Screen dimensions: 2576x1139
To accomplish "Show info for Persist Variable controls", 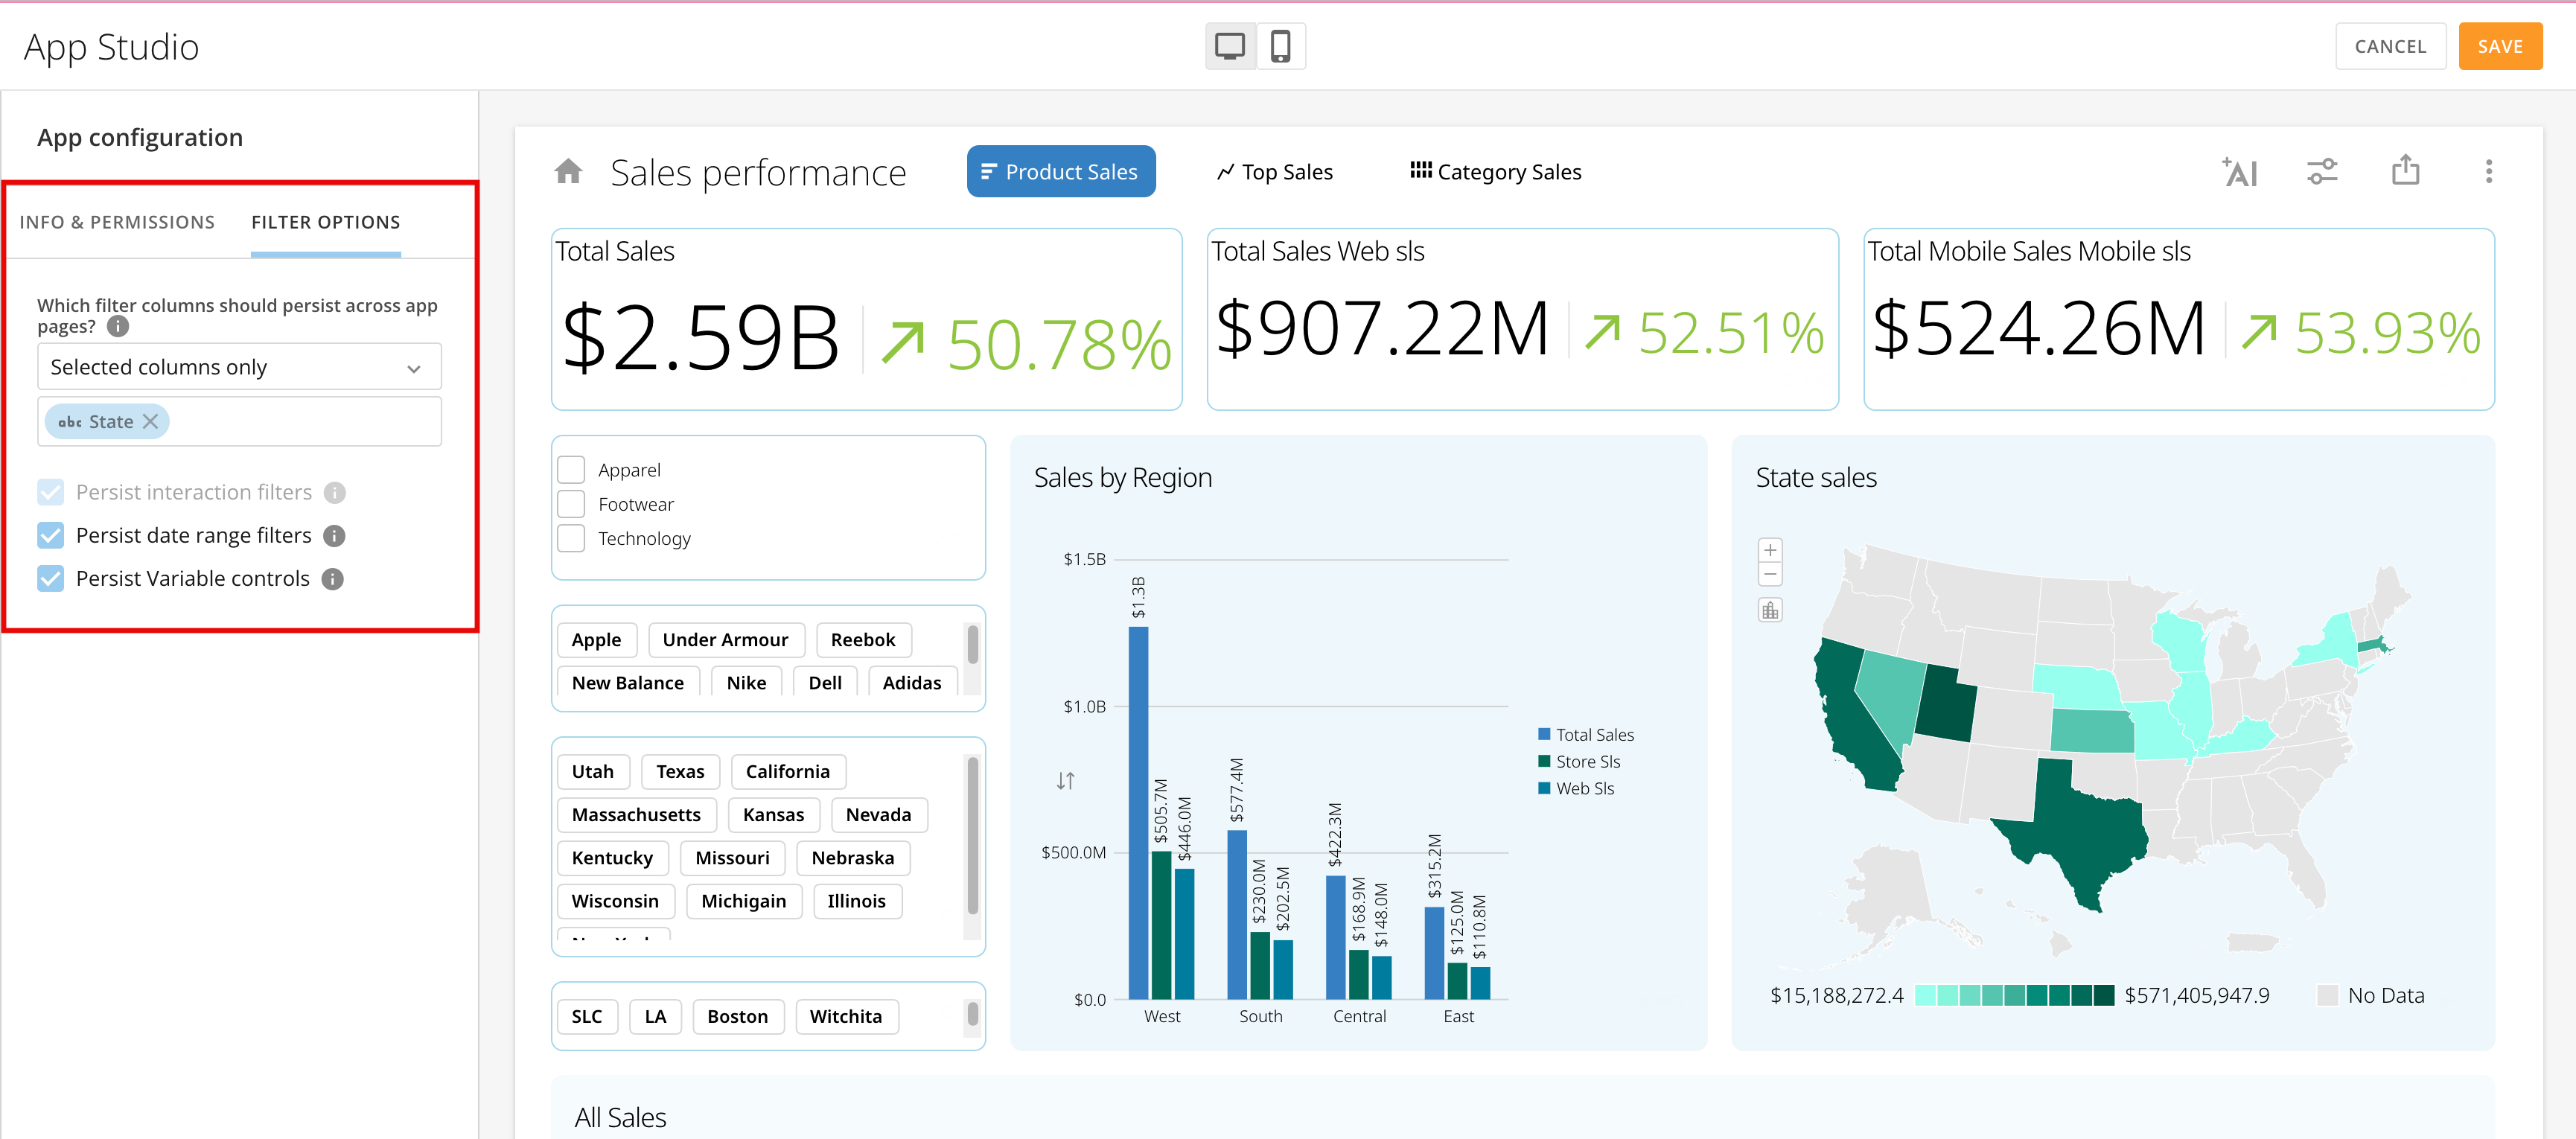I will point(333,579).
